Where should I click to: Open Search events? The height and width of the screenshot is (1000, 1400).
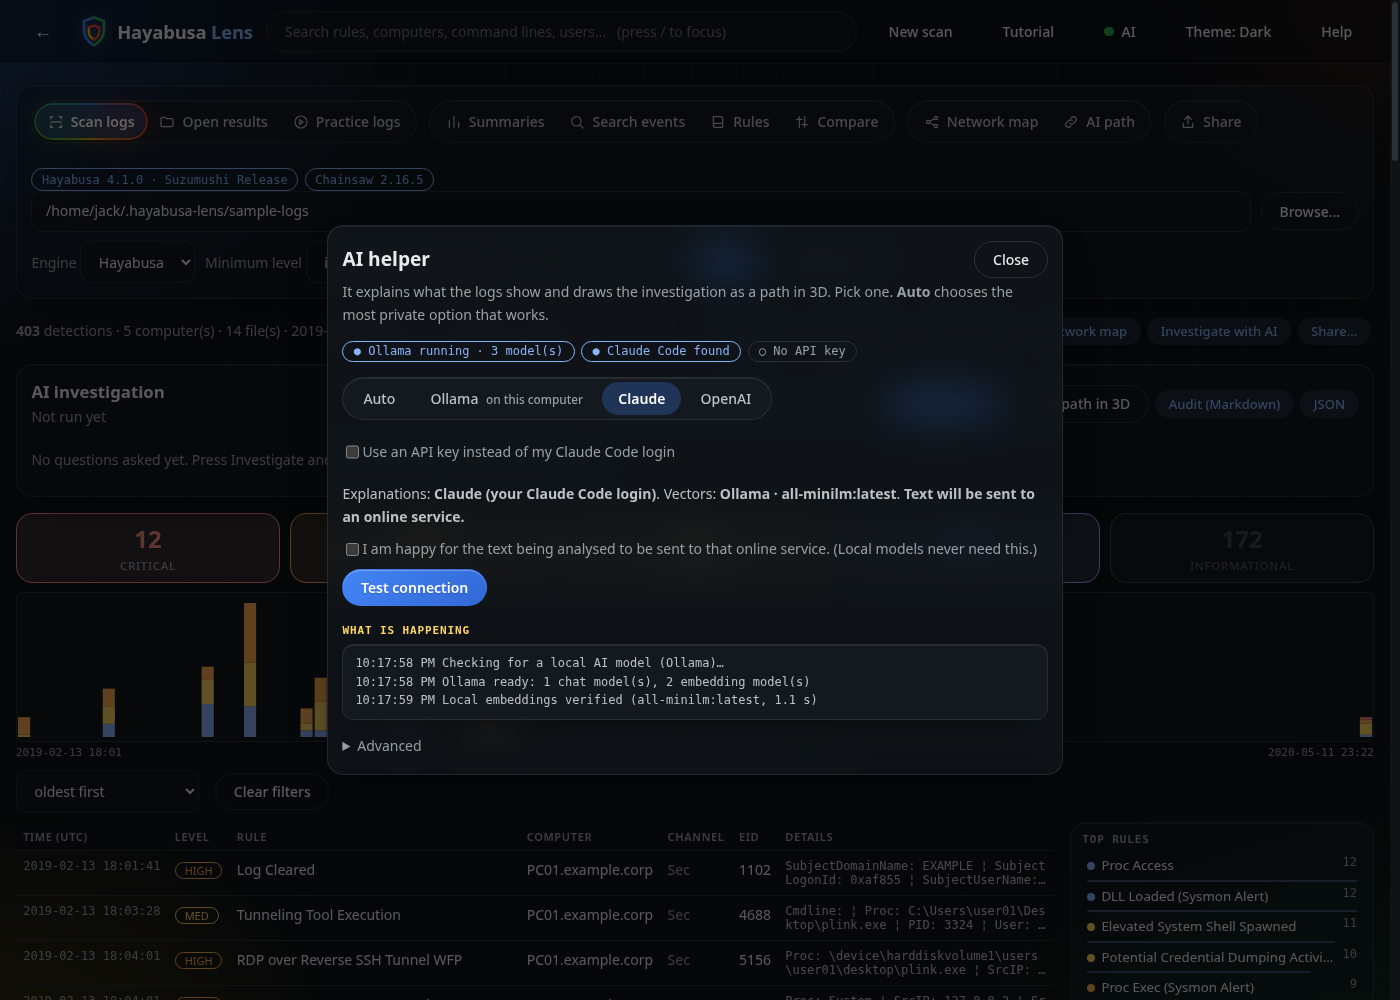pos(628,122)
